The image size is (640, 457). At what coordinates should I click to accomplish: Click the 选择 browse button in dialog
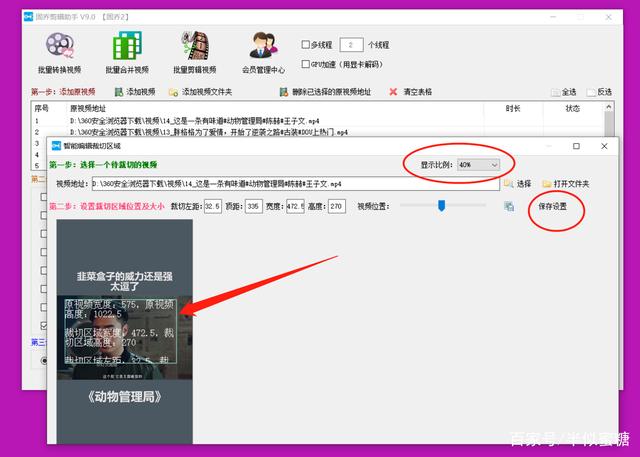tap(518, 184)
